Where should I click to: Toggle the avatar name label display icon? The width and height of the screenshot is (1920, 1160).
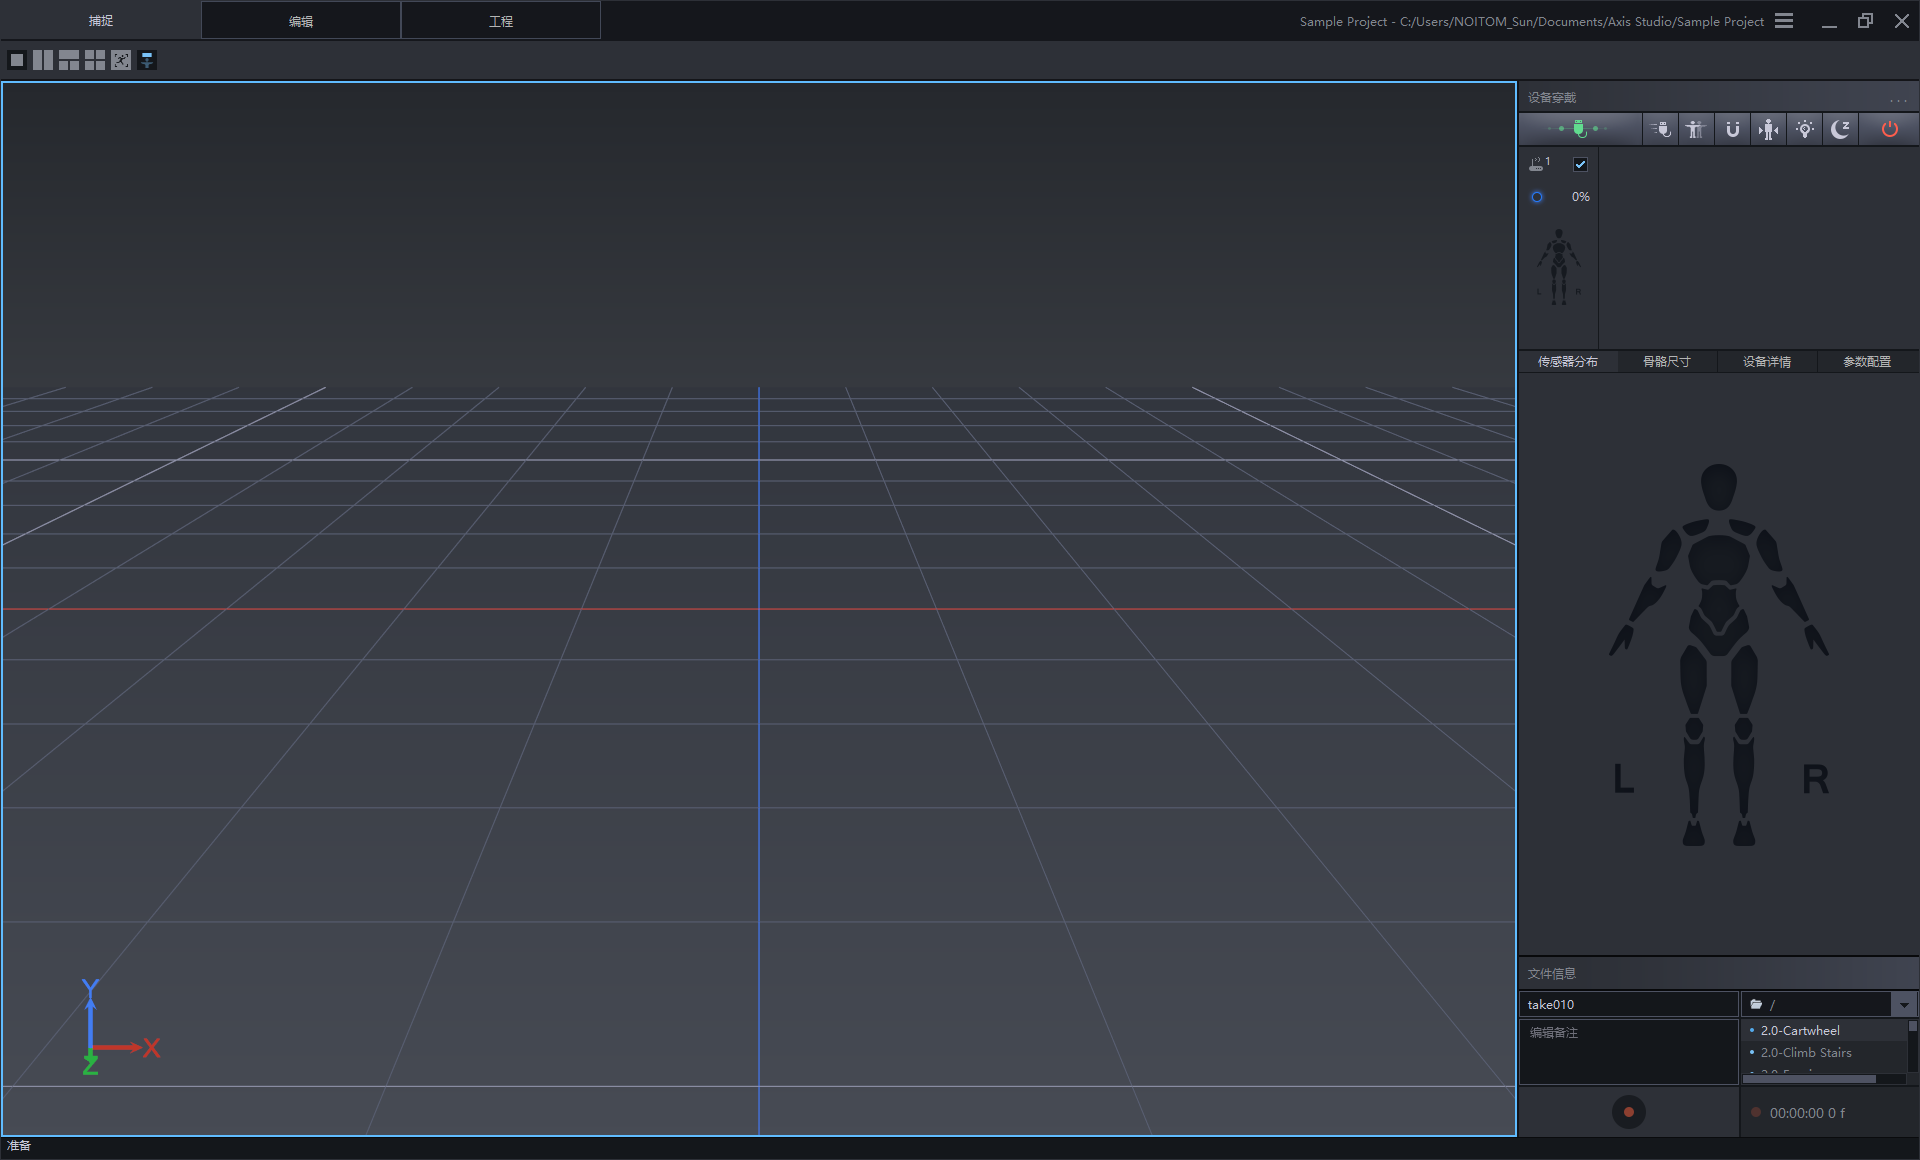147,60
